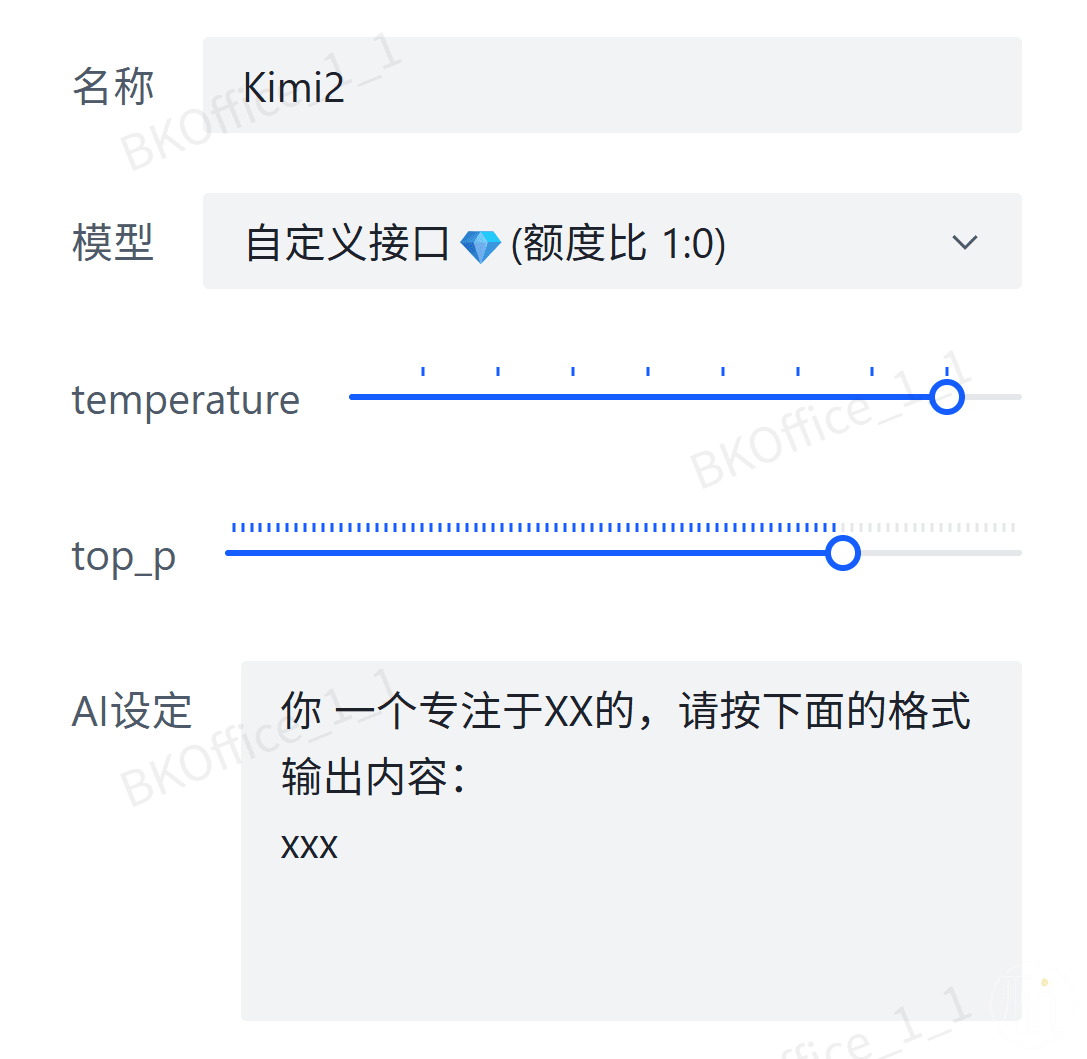The width and height of the screenshot is (1087, 1059).
Task: Click the gray unfilled portion of top_p track
Action: 941,553
